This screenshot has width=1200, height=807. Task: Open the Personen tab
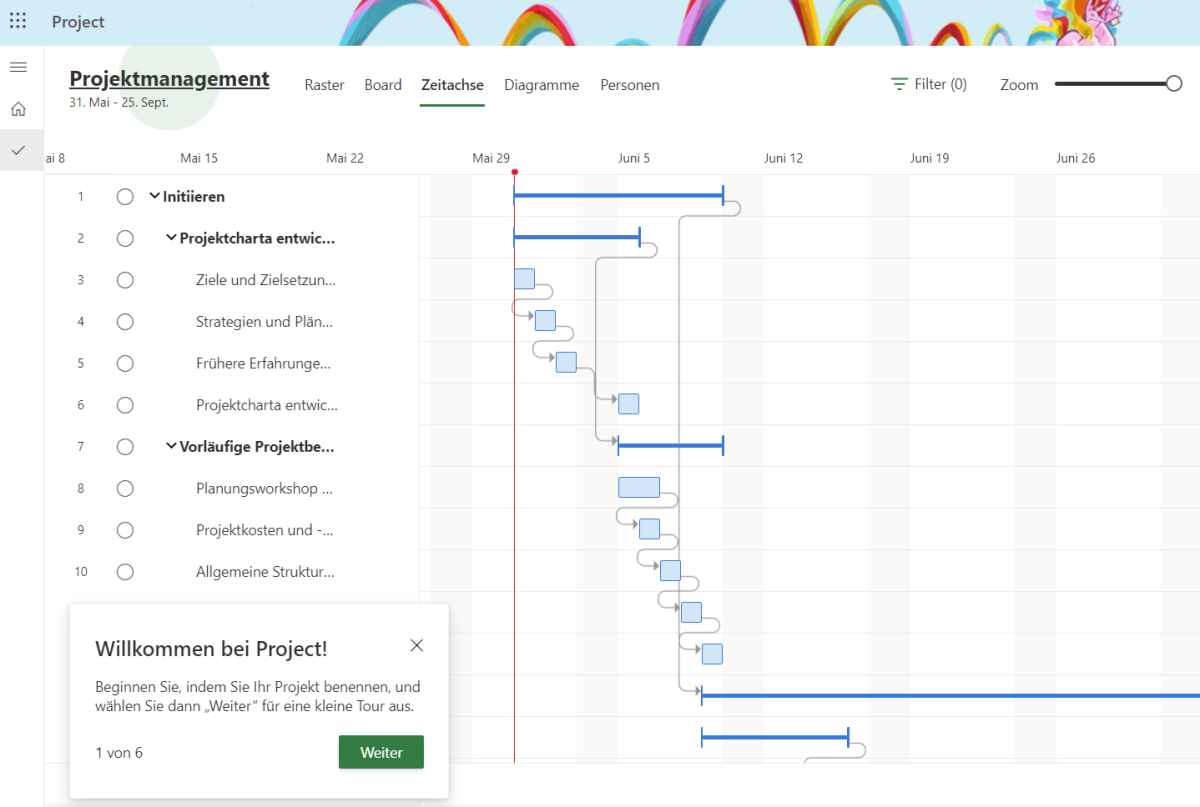[x=630, y=85]
